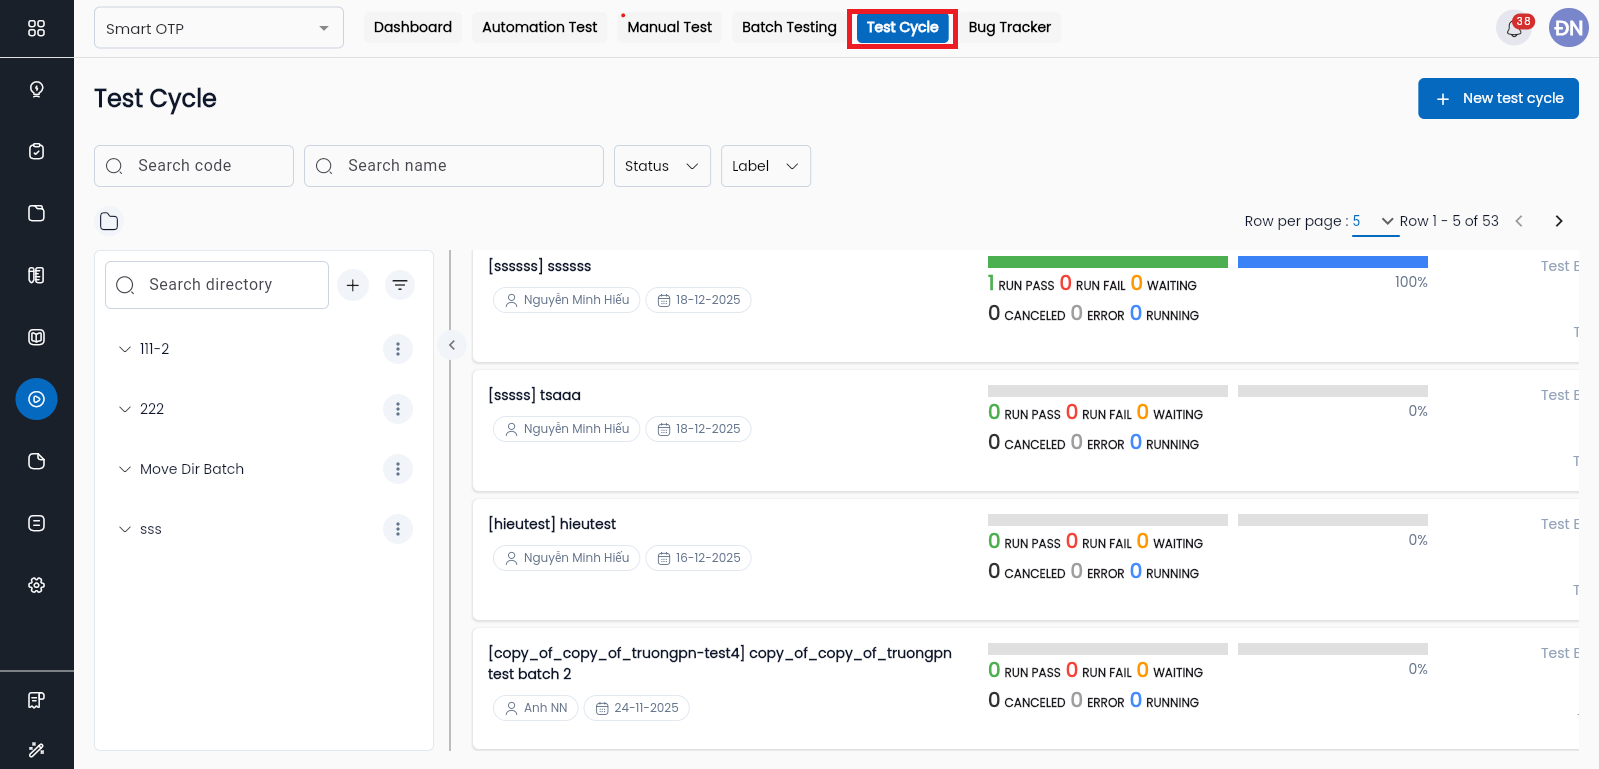Open the app grid icon in sidebar
1599x769 pixels.
click(36, 28)
